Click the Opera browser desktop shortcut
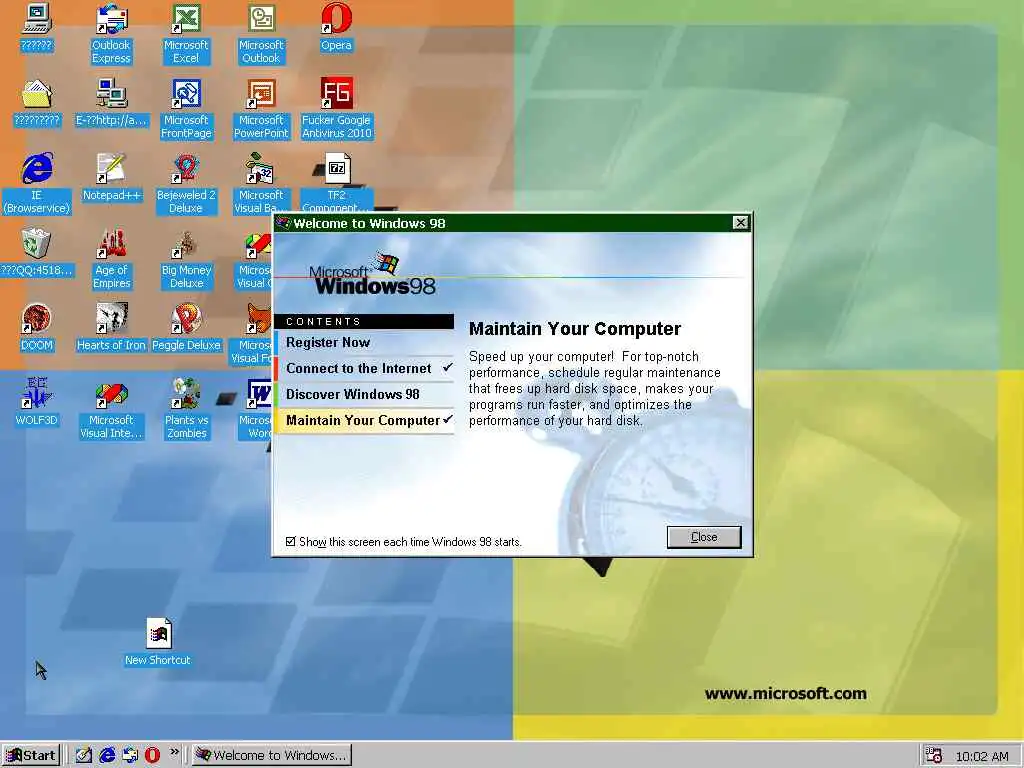This screenshot has height=768, width=1024. 336,29
